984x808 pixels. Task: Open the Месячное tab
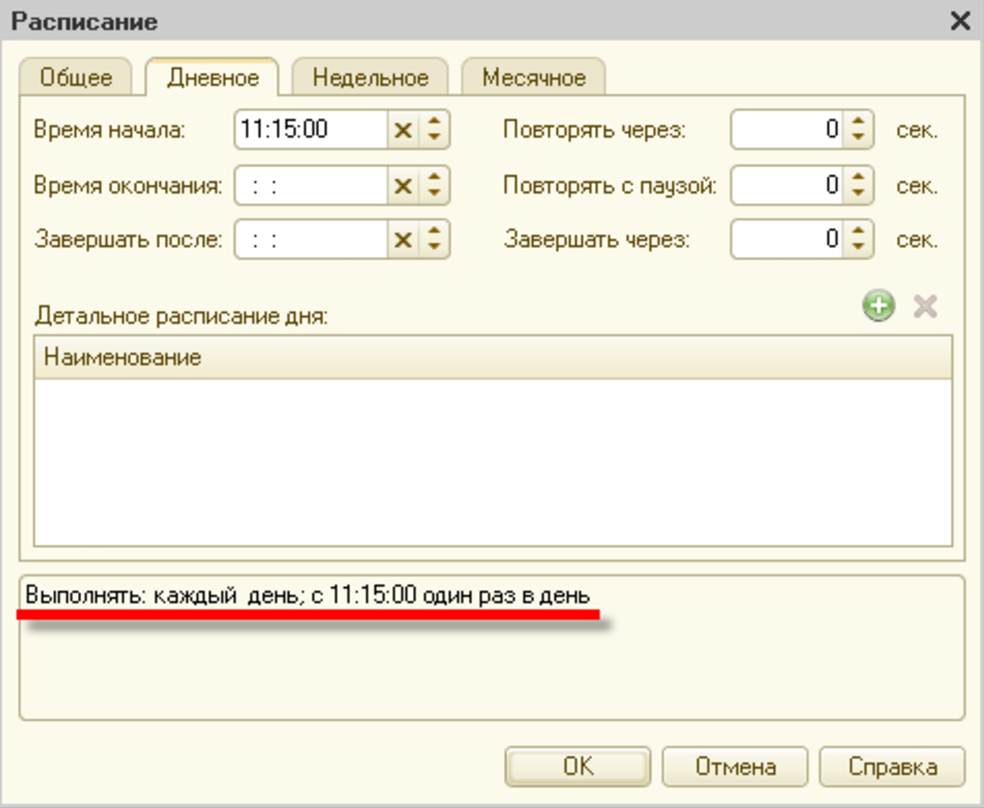tap(533, 77)
